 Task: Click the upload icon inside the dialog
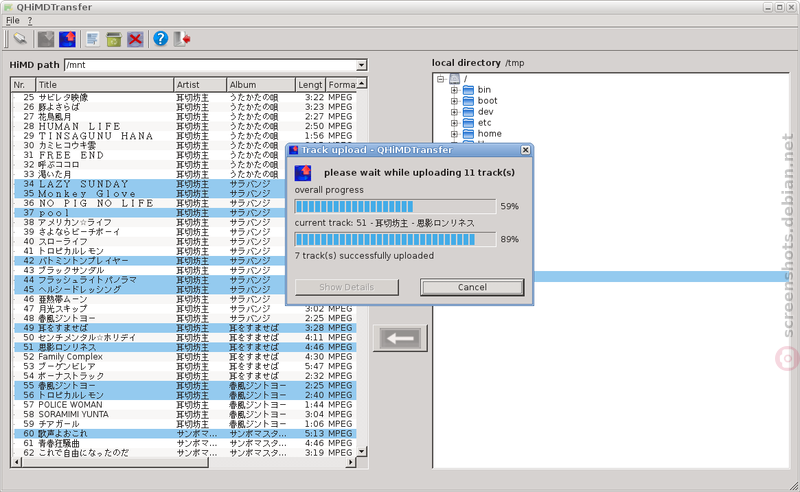click(303, 173)
